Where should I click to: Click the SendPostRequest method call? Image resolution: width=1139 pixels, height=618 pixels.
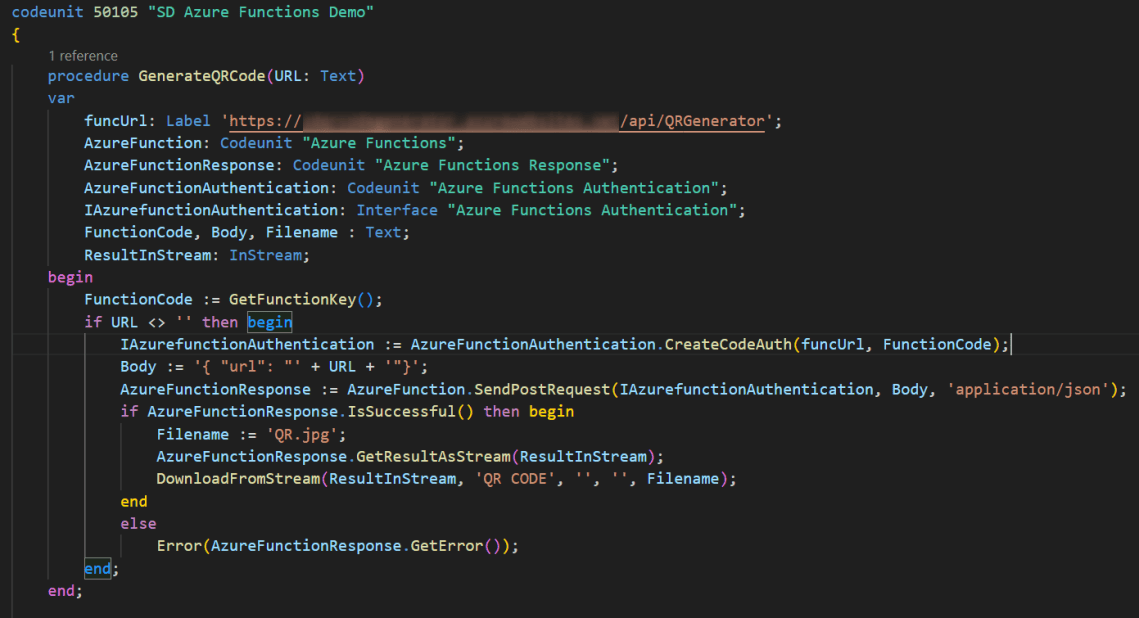tap(542, 390)
